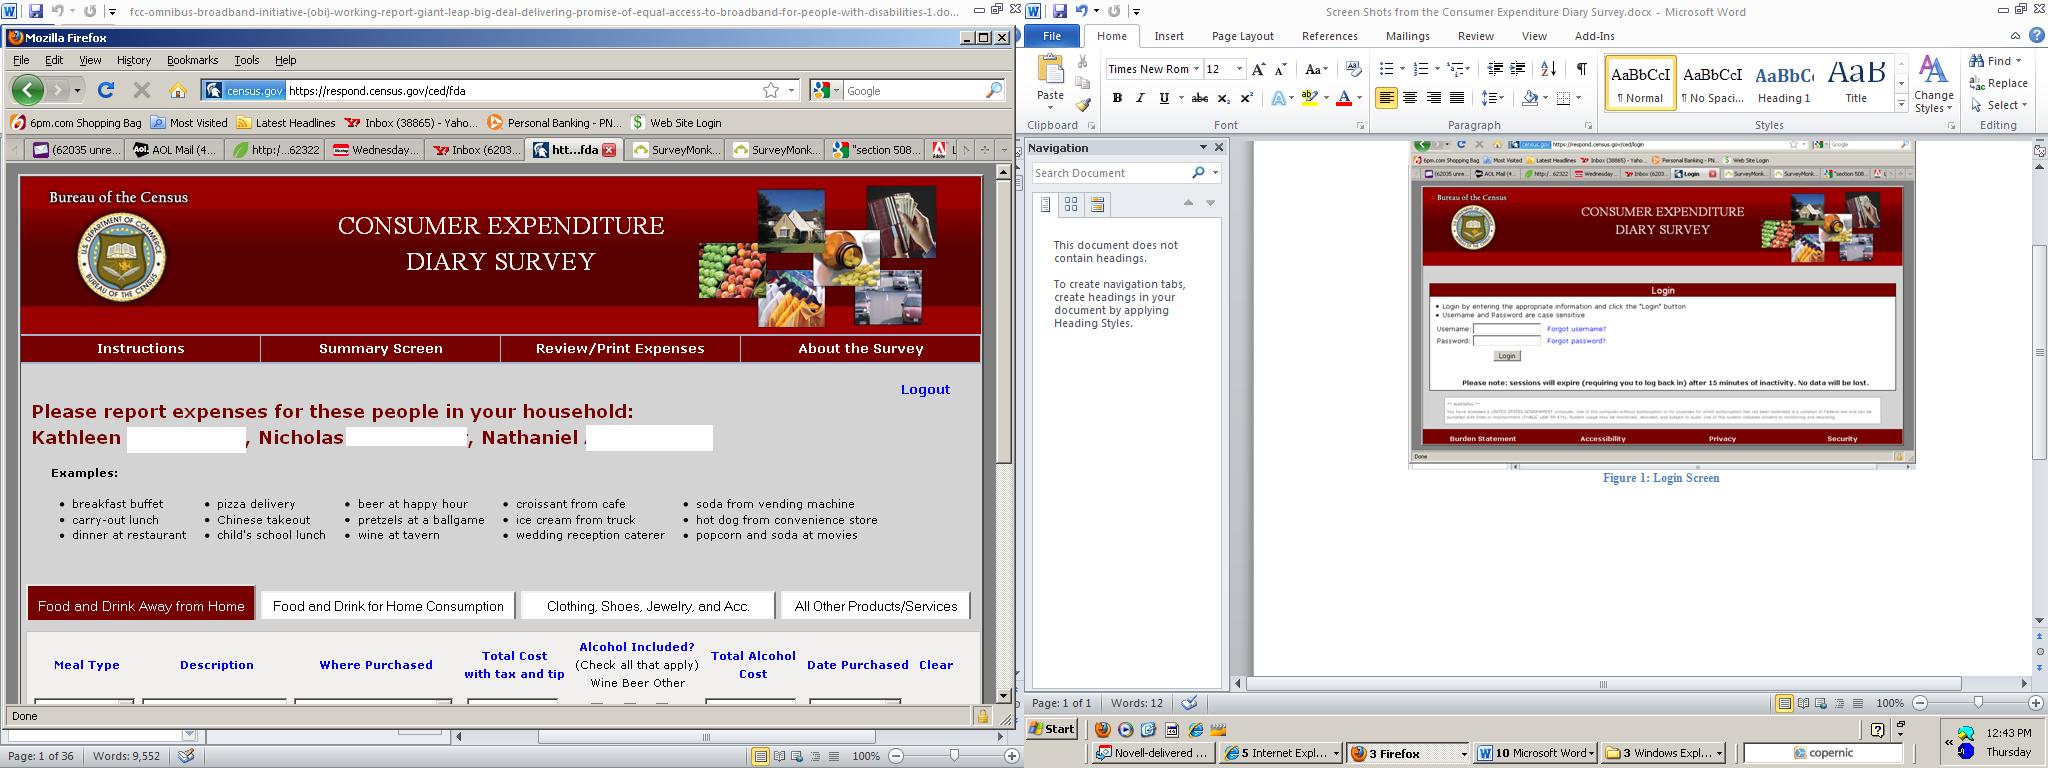Apply bullet list formatting in Word
This screenshot has height=768, width=2048.
click(x=1386, y=69)
